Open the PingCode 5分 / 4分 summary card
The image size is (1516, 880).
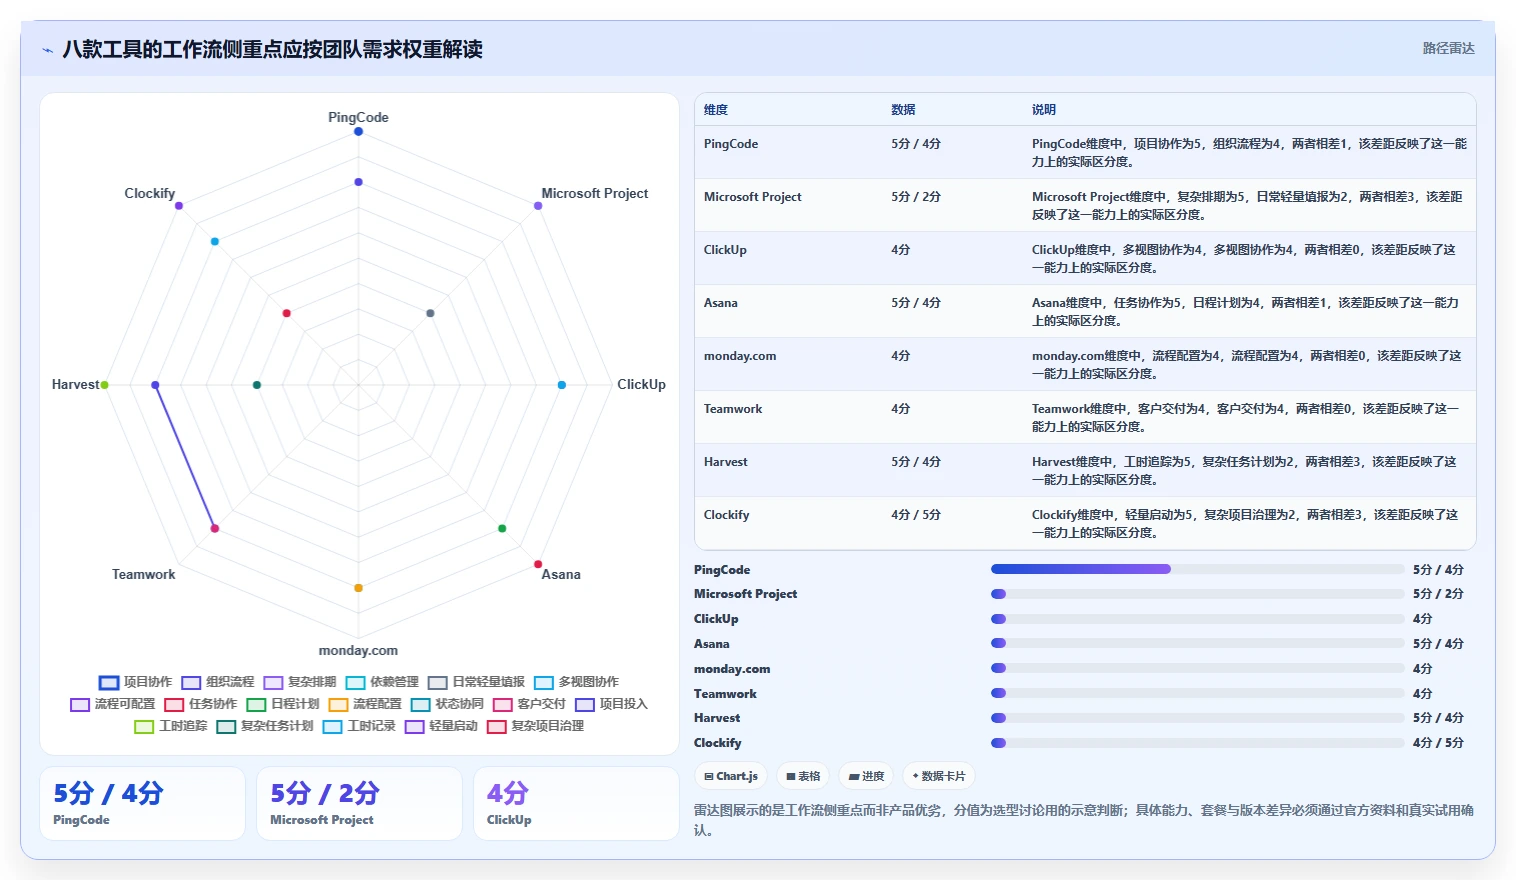pos(142,804)
